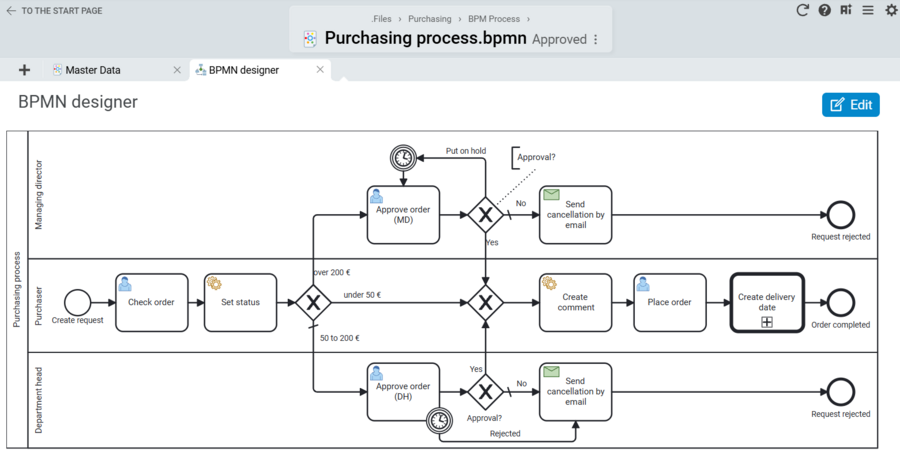Click the '50 to 200 €' flow label
The image size is (900, 456).
tap(340, 338)
